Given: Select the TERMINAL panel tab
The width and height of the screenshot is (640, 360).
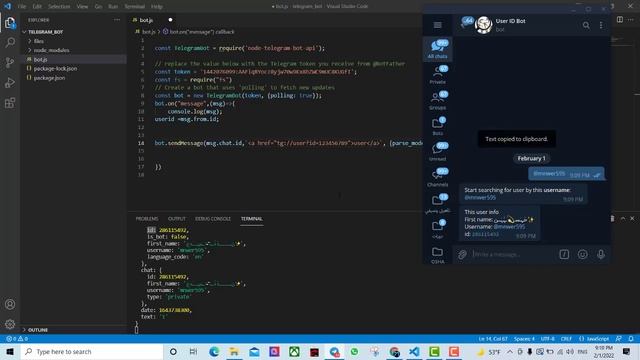Looking at the screenshot, I should [x=252, y=219].
